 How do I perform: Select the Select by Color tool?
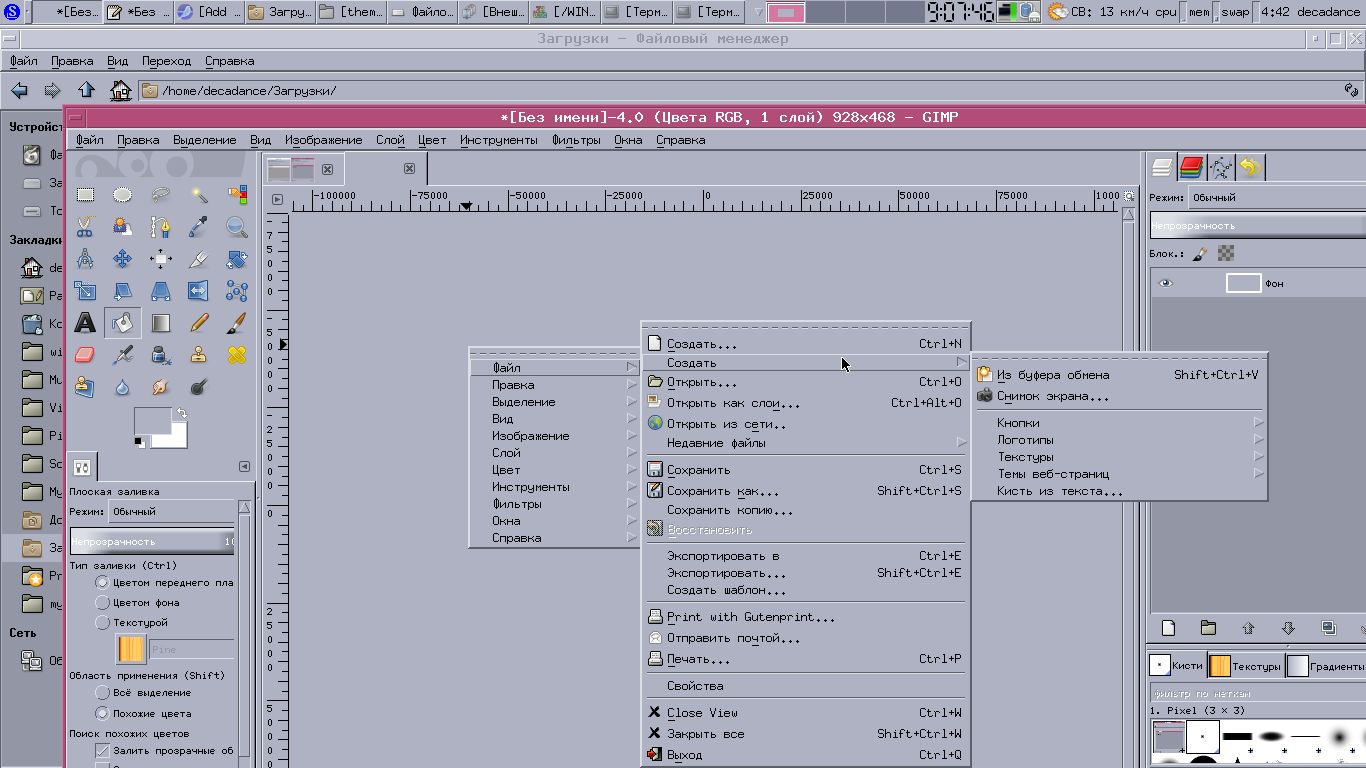point(237,195)
